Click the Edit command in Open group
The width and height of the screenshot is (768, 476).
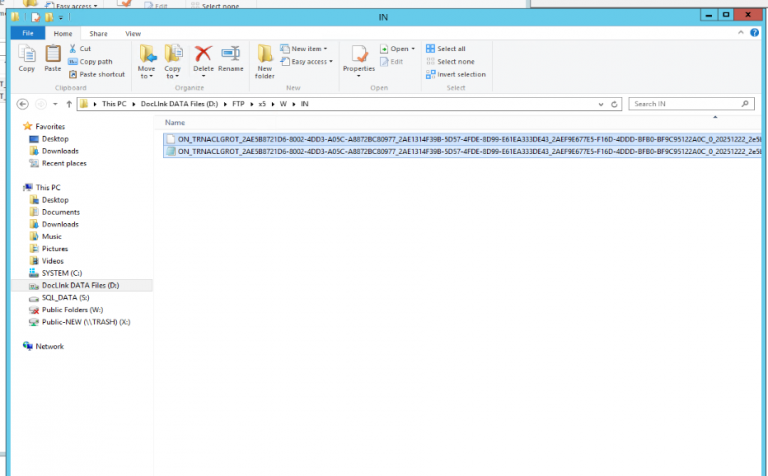pyautogui.click(x=391, y=62)
